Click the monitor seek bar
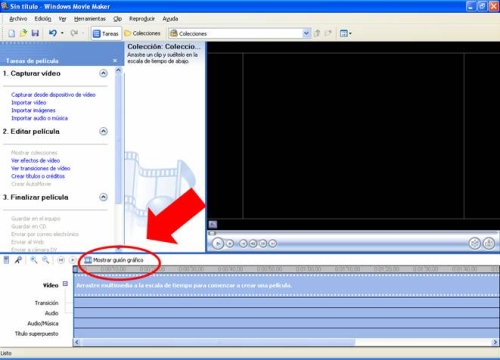The width and height of the screenshot is (500, 360). pos(353,233)
